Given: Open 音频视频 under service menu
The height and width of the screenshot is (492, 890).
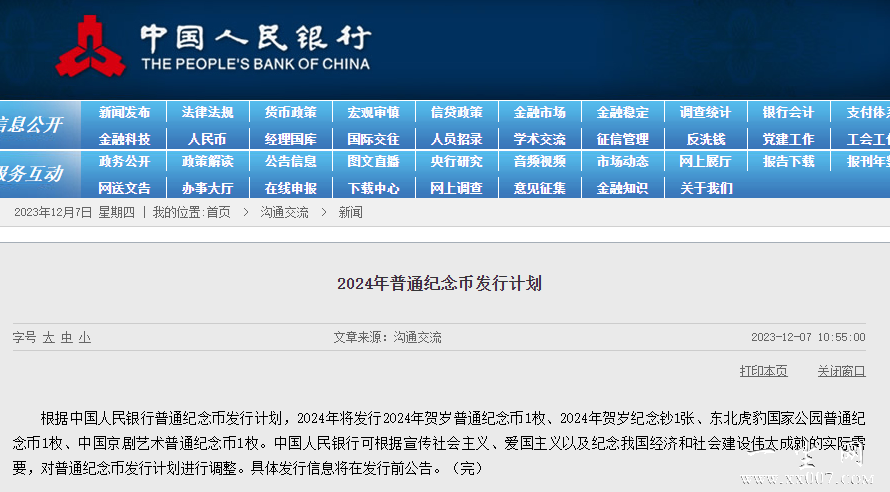Looking at the screenshot, I should (539, 162).
